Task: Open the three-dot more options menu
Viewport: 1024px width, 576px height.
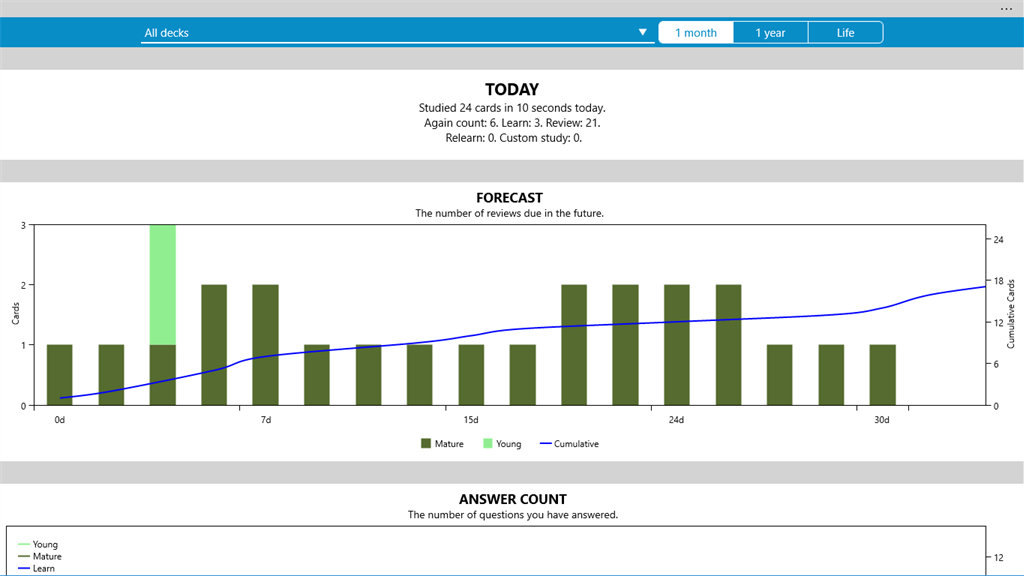Action: click(1006, 8)
